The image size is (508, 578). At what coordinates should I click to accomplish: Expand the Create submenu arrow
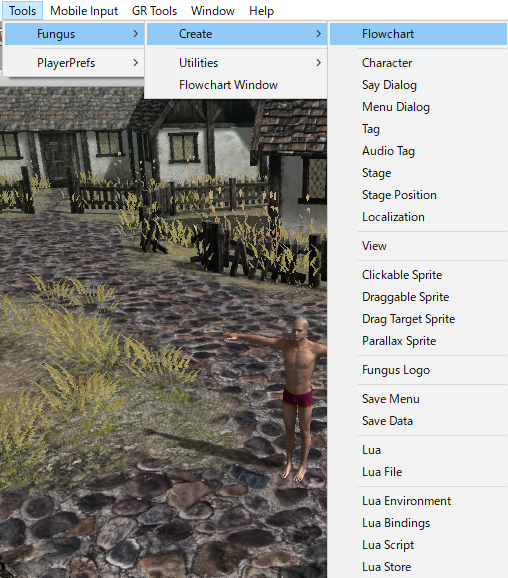[319, 34]
